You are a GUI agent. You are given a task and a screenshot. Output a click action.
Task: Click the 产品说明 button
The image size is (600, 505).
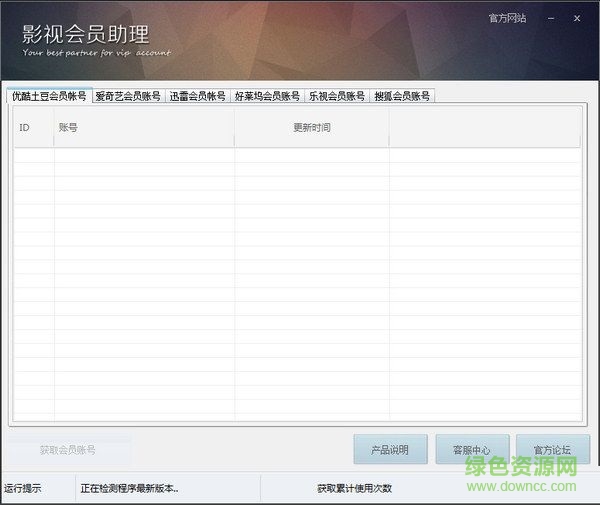(x=390, y=449)
